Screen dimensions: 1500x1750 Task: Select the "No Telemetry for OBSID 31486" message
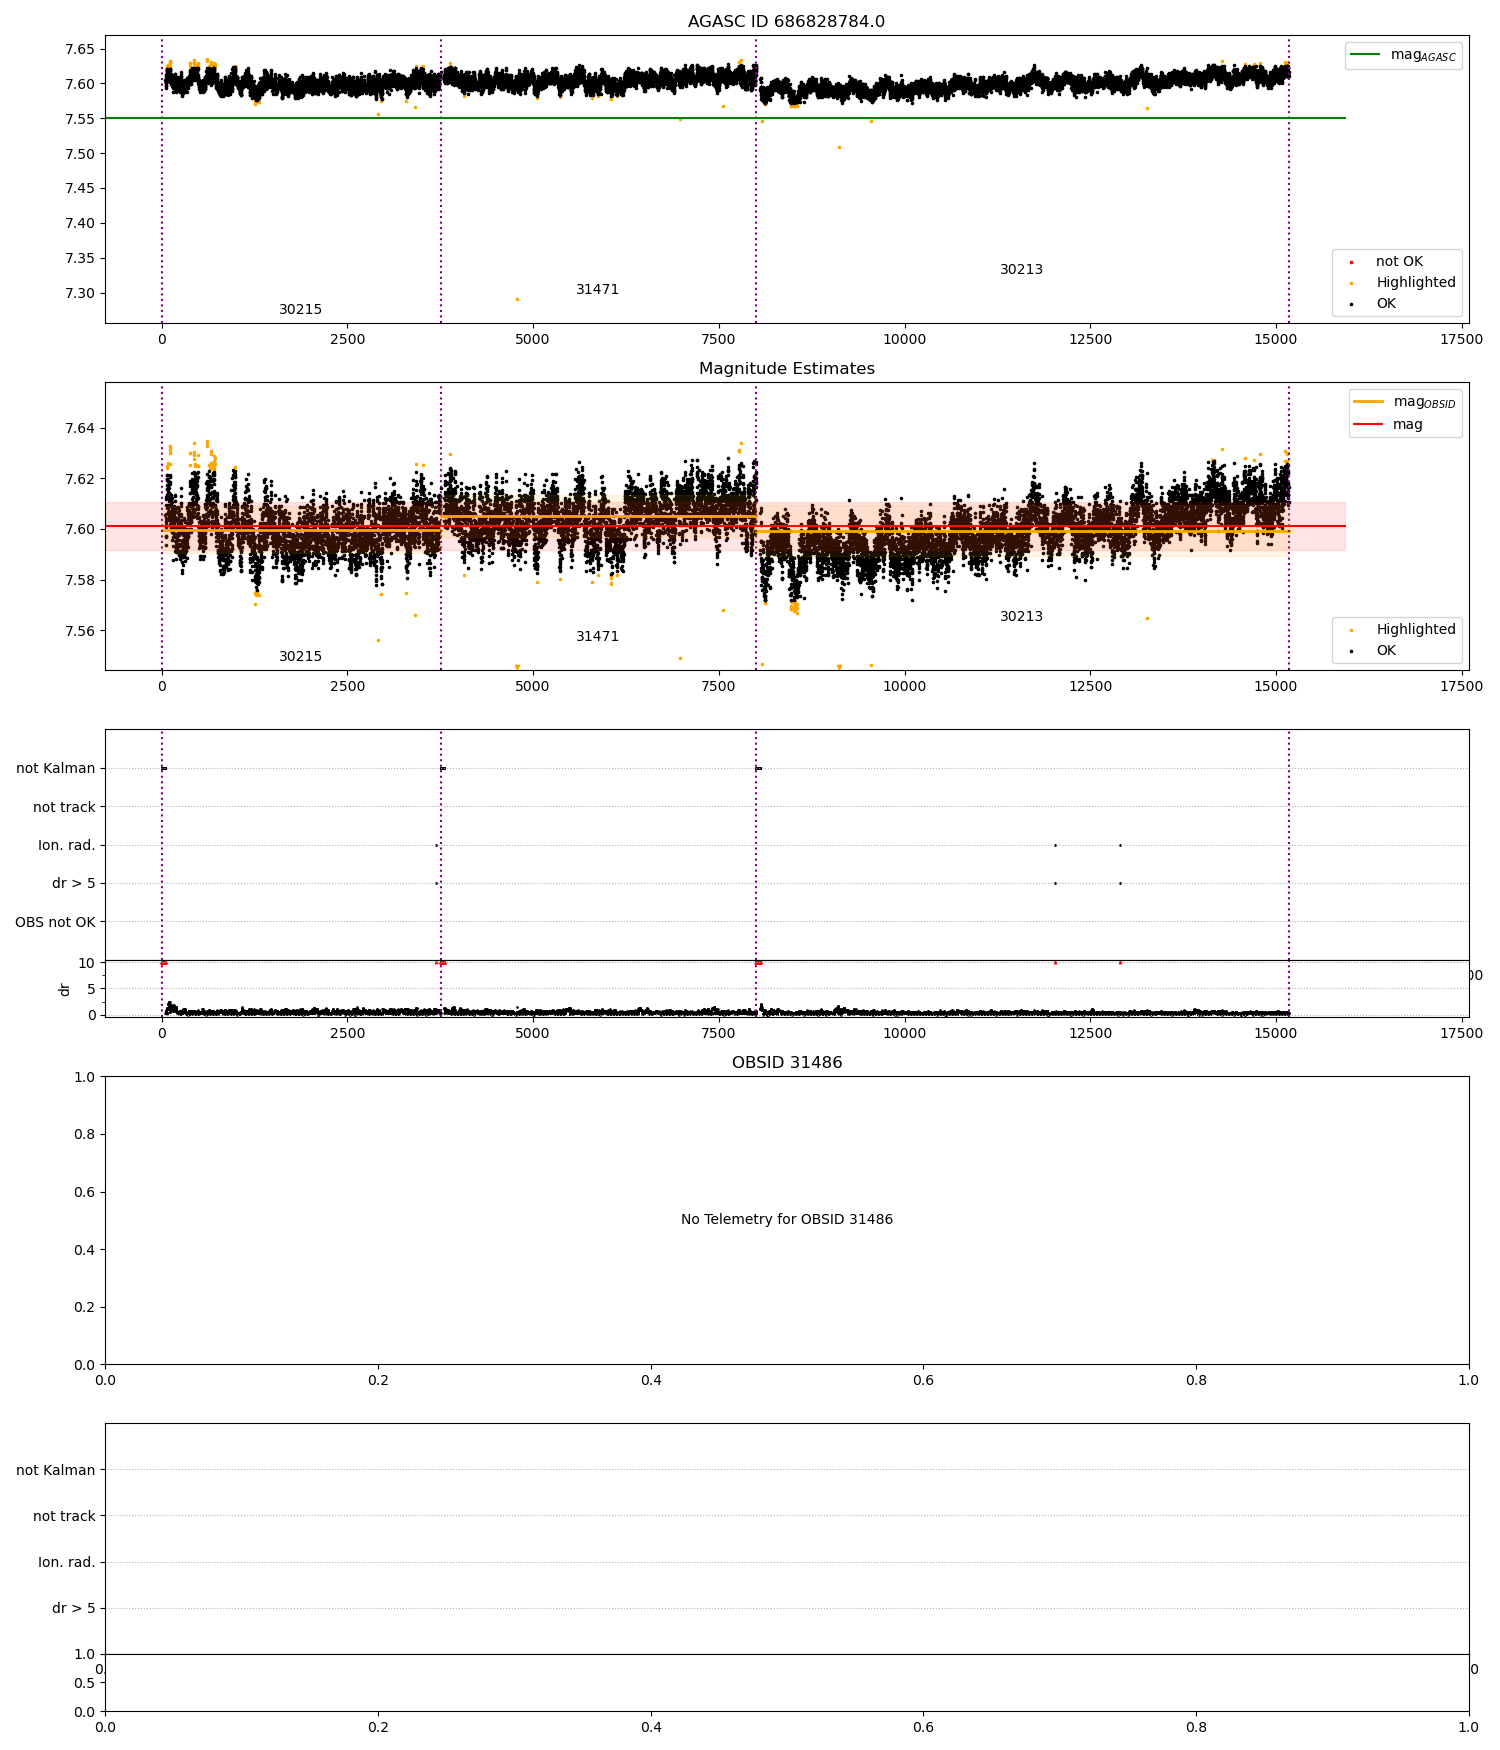pos(786,1220)
